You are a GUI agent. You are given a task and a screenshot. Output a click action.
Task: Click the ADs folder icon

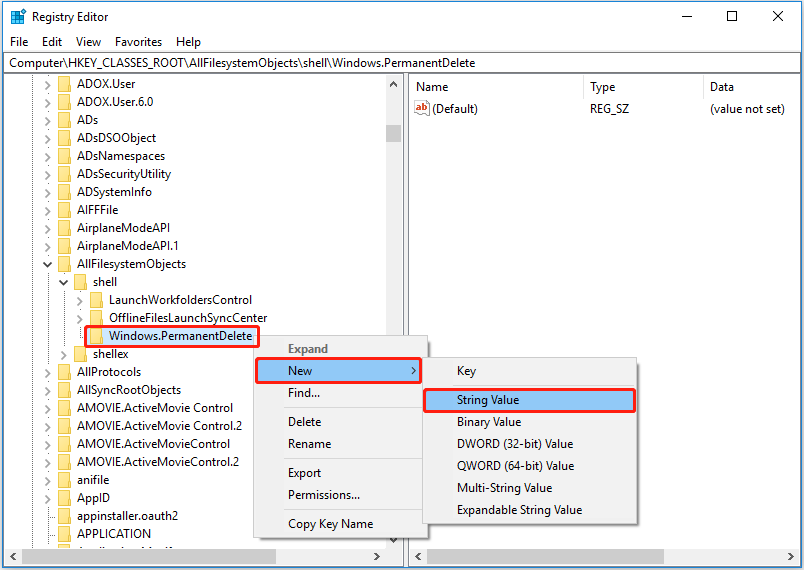[64, 120]
